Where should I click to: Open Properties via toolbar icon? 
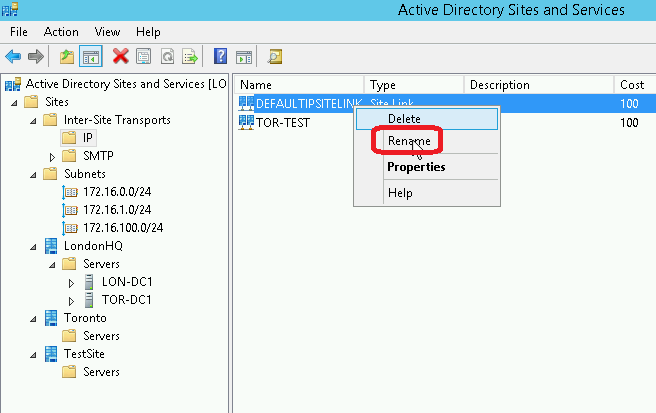(x=144, y=56)
